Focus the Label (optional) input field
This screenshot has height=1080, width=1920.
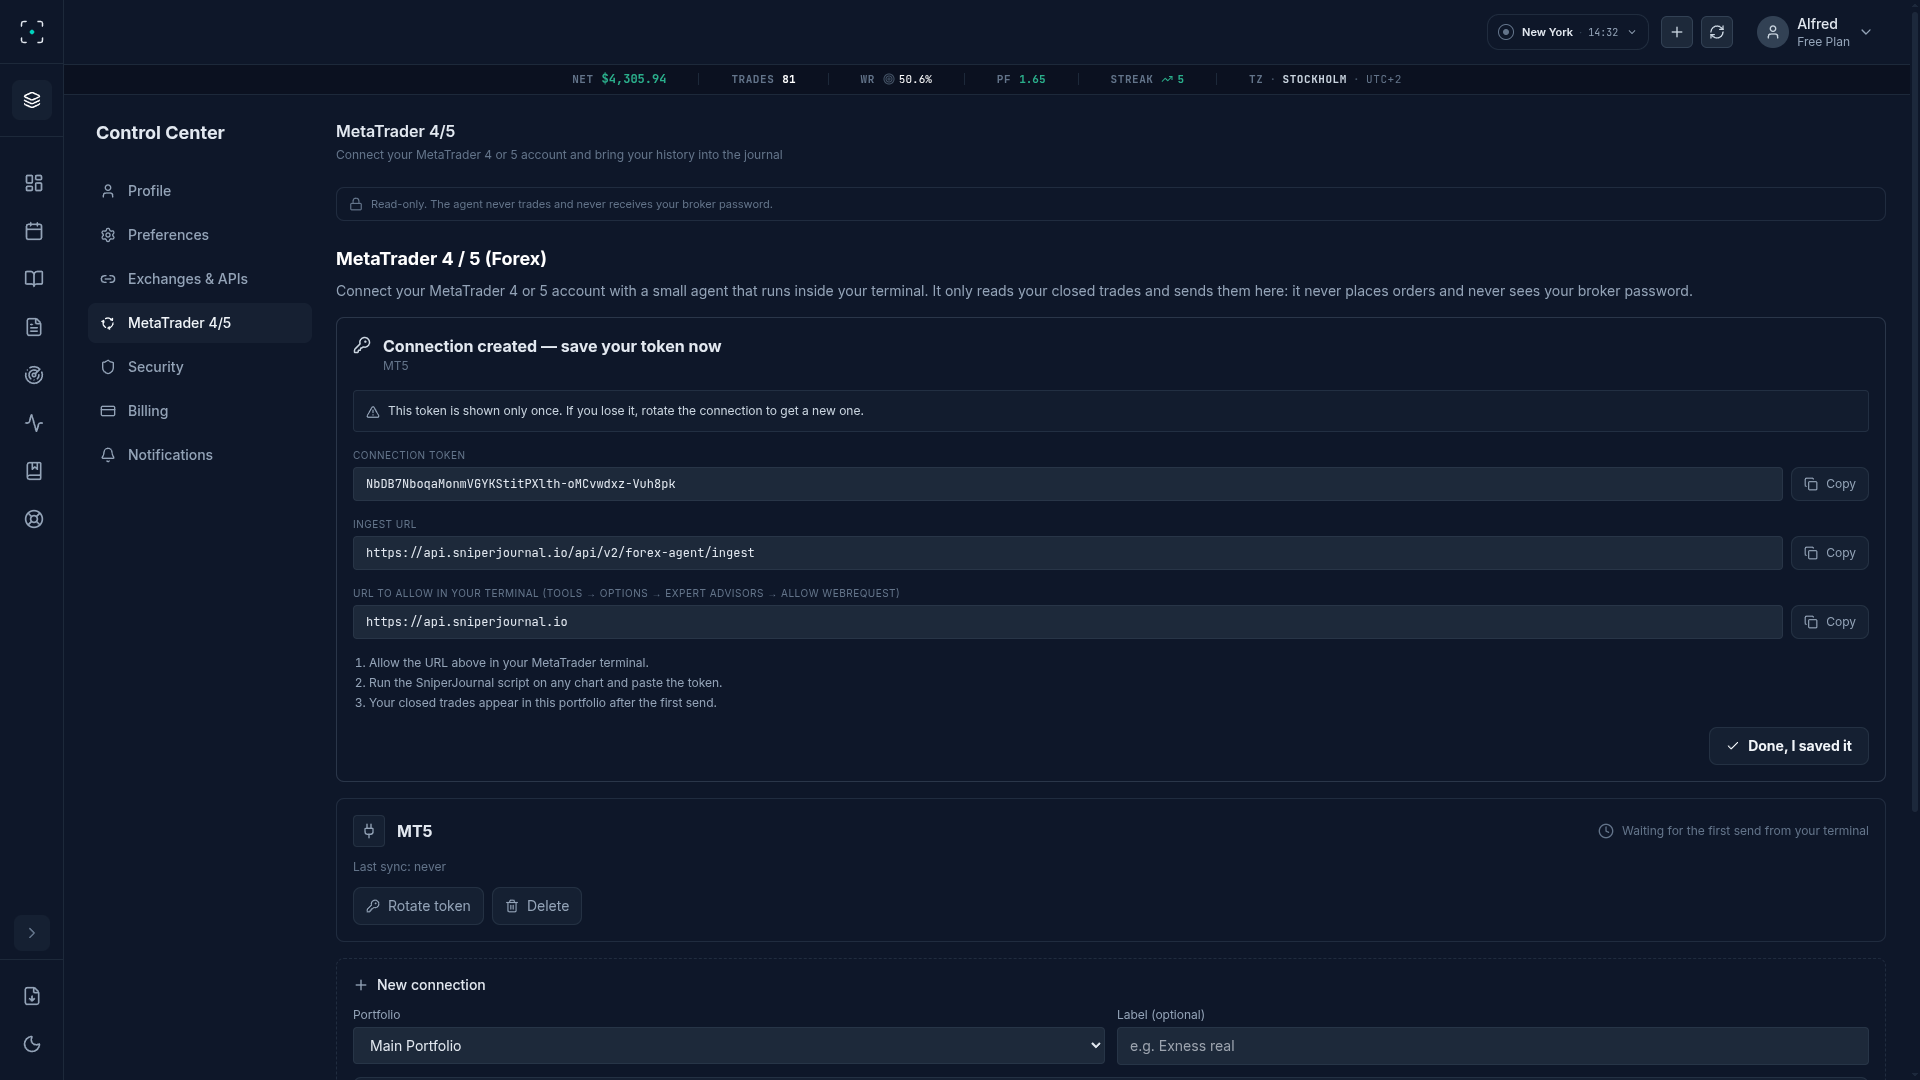[1493, 1046]
